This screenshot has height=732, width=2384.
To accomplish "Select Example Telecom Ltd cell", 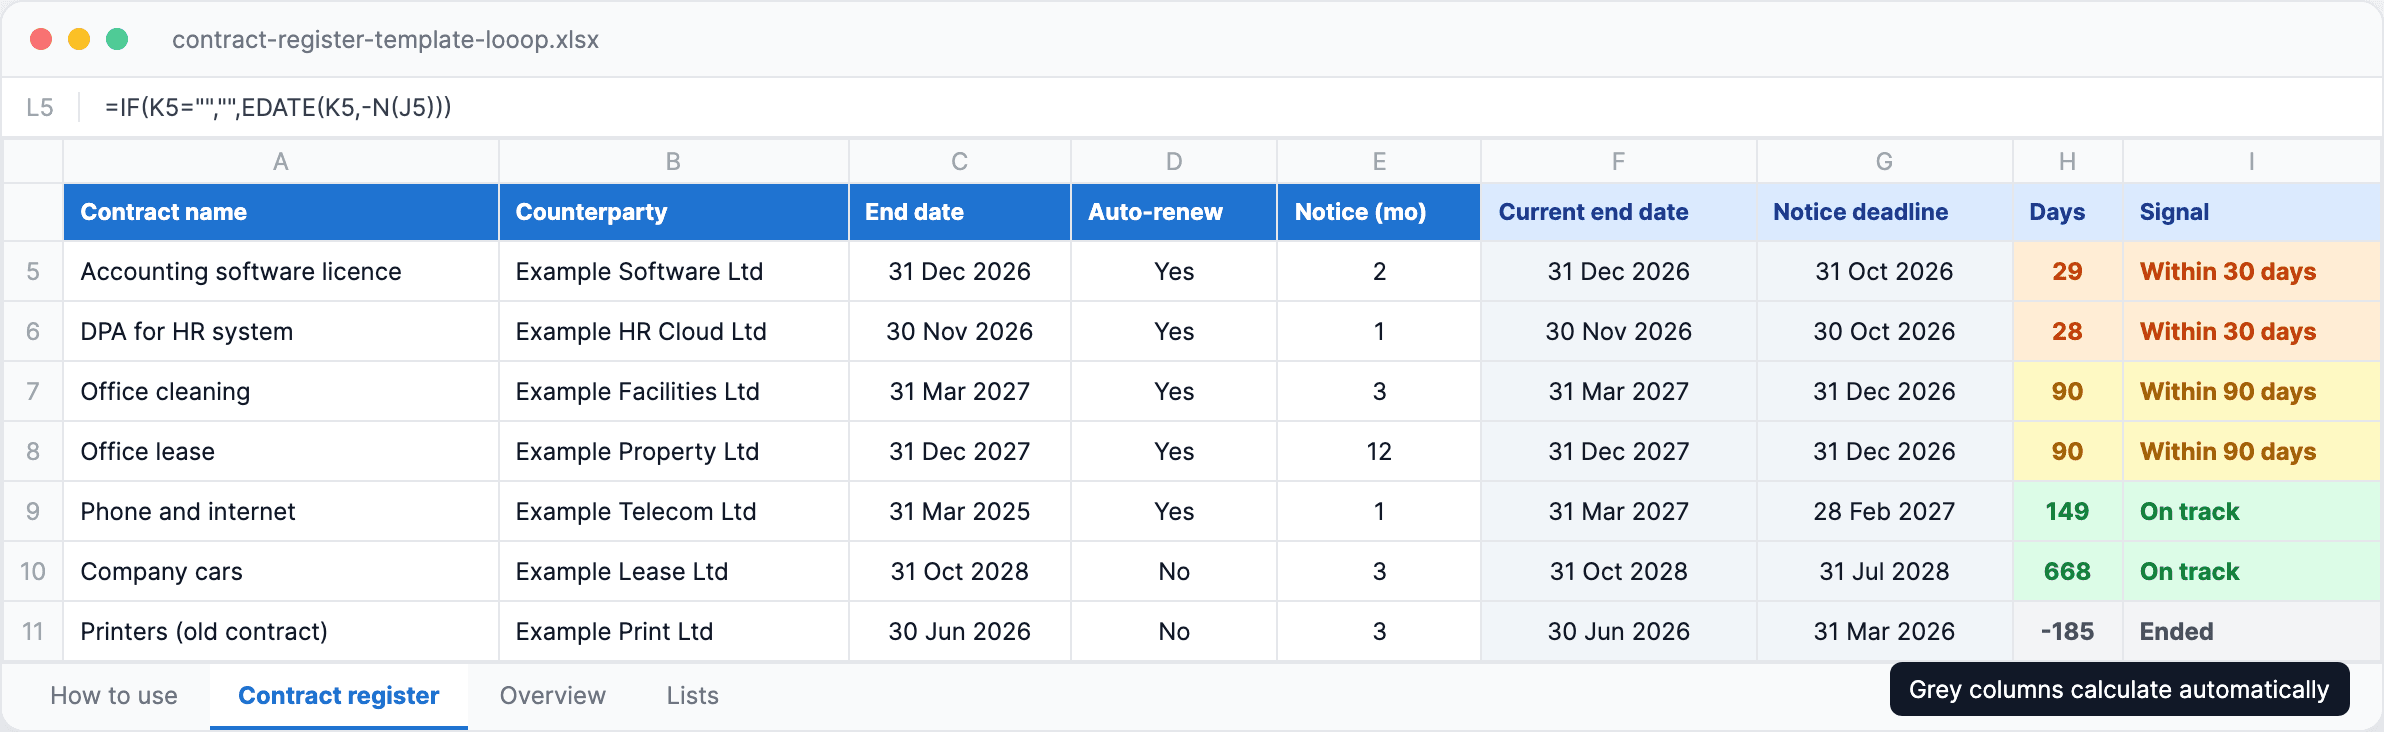I will [x=673, y=511].
